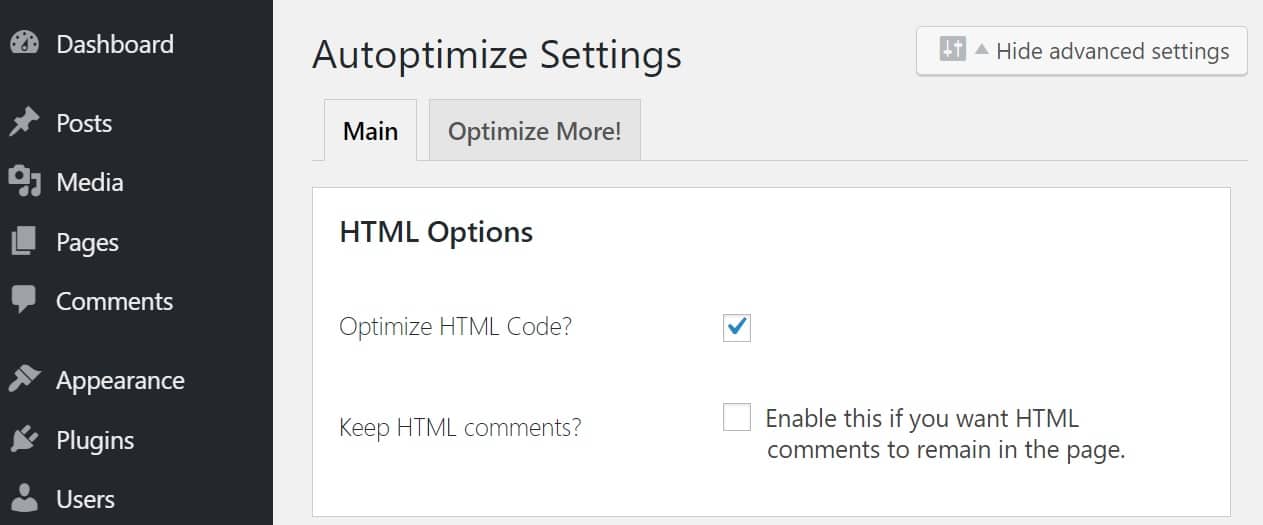This screenshot has height=525, width=1263.
Task: Navigate to the Comments menu label
Action: pyautogui.click(x=114, y=301)
